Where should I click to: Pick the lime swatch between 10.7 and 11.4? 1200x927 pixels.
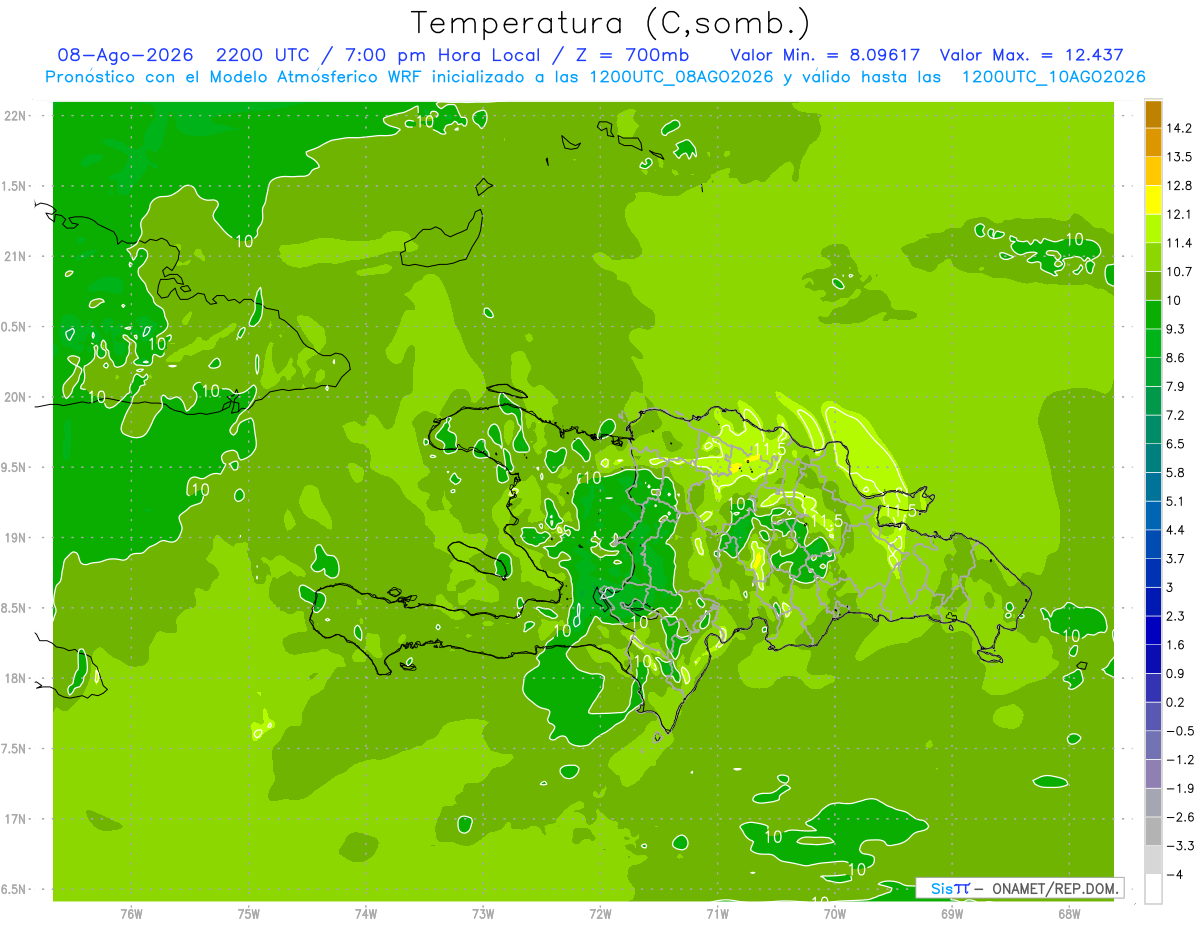[1153, 257]
